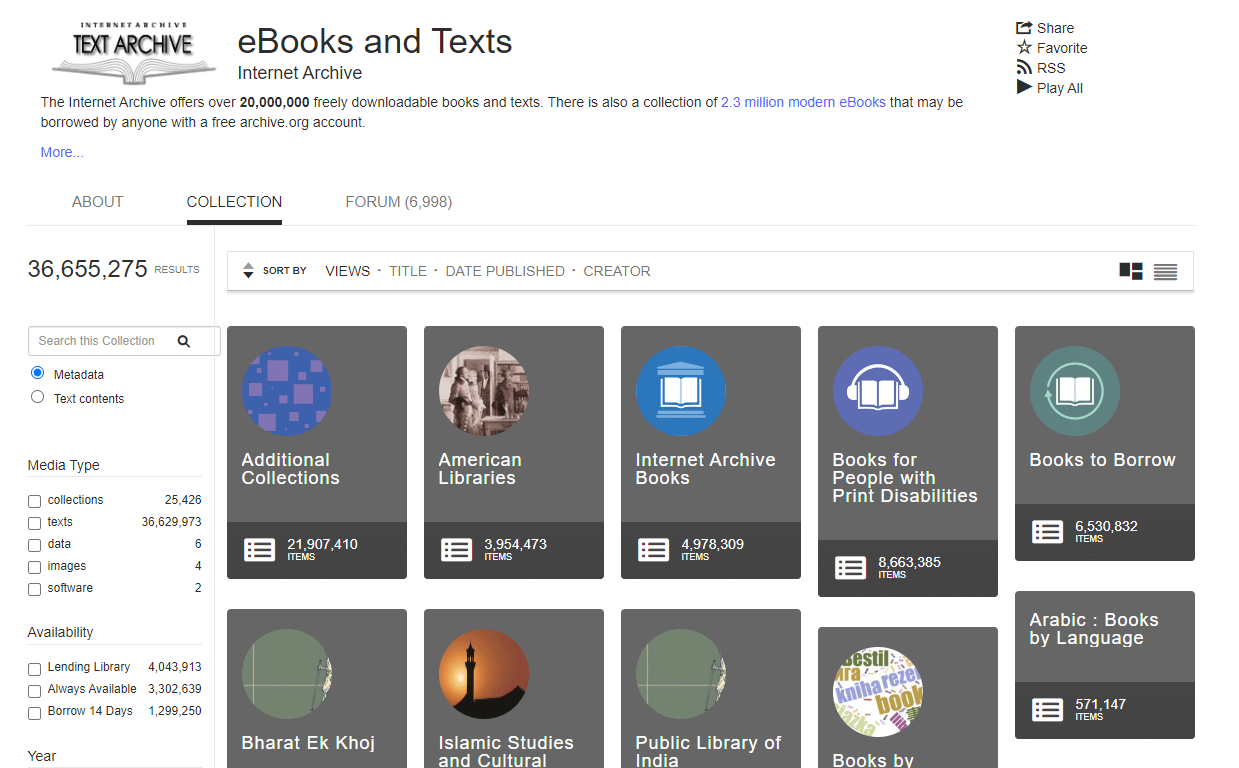
Task: Switch to the About tab
Action: click(x=97, y=201)
